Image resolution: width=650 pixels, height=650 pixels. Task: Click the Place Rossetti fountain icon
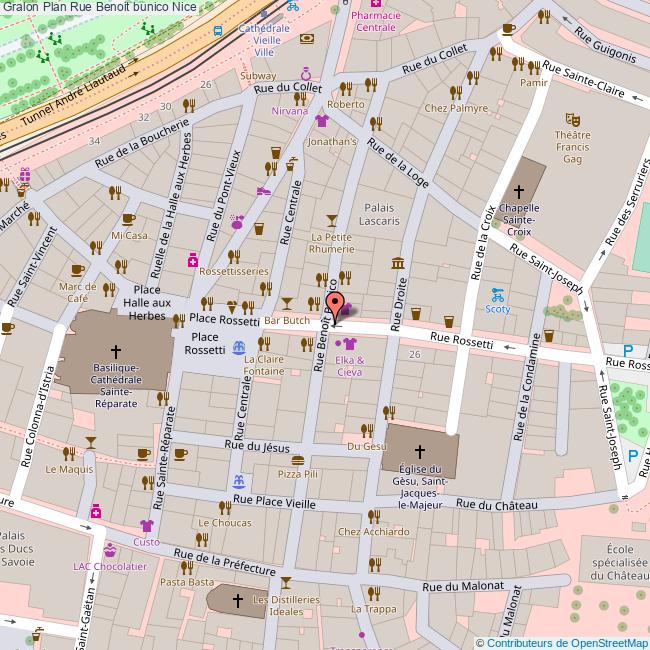click(238, 347)
